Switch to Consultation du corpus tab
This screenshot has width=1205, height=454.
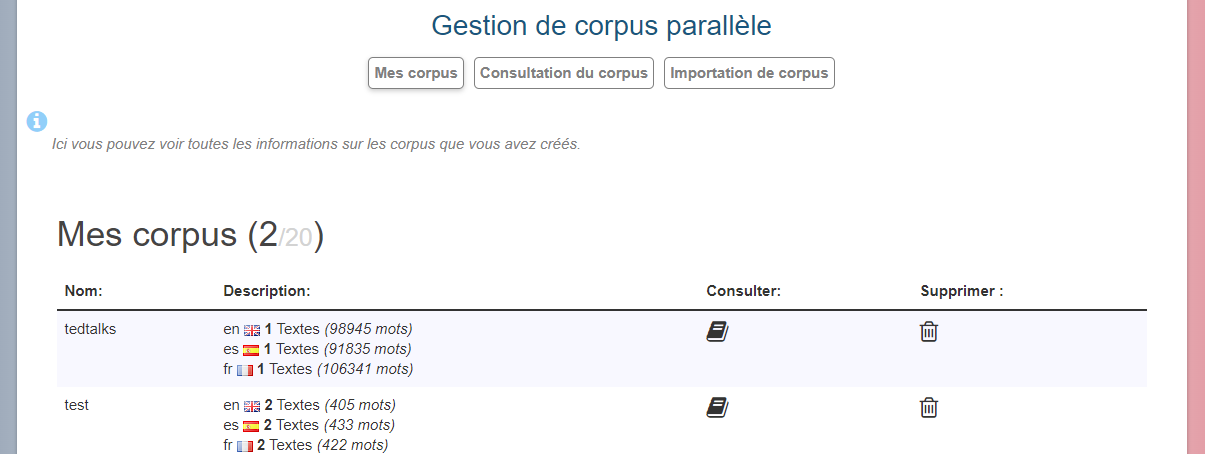tap(564, 73)
